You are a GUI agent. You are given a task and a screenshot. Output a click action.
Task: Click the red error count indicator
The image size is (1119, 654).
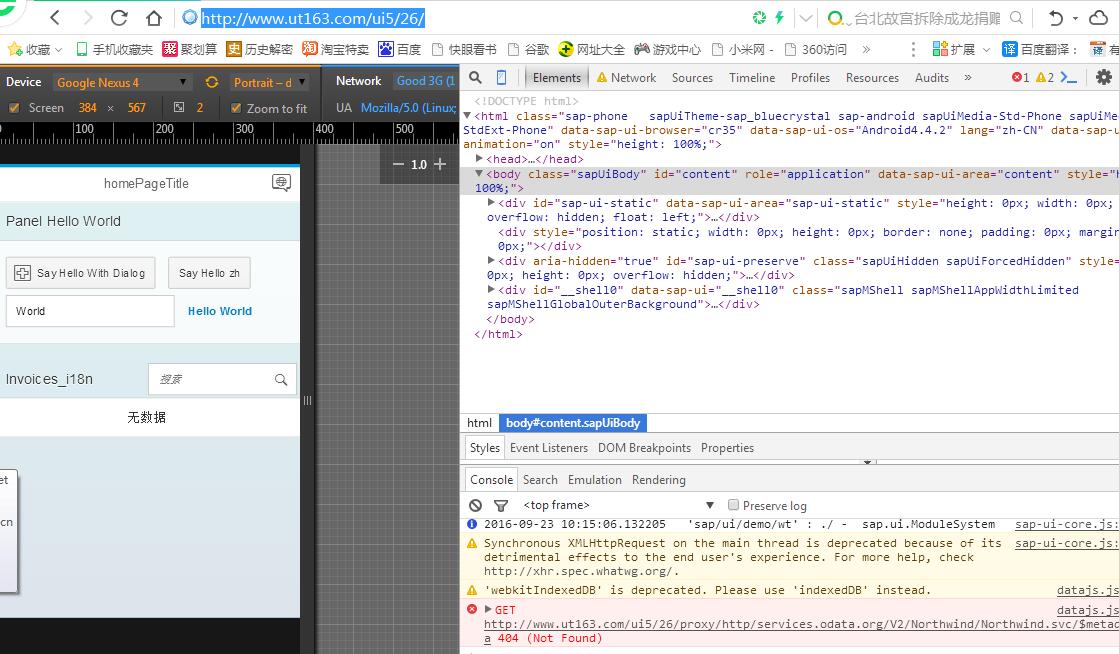pyautogui.click(x=1021, y=78)
